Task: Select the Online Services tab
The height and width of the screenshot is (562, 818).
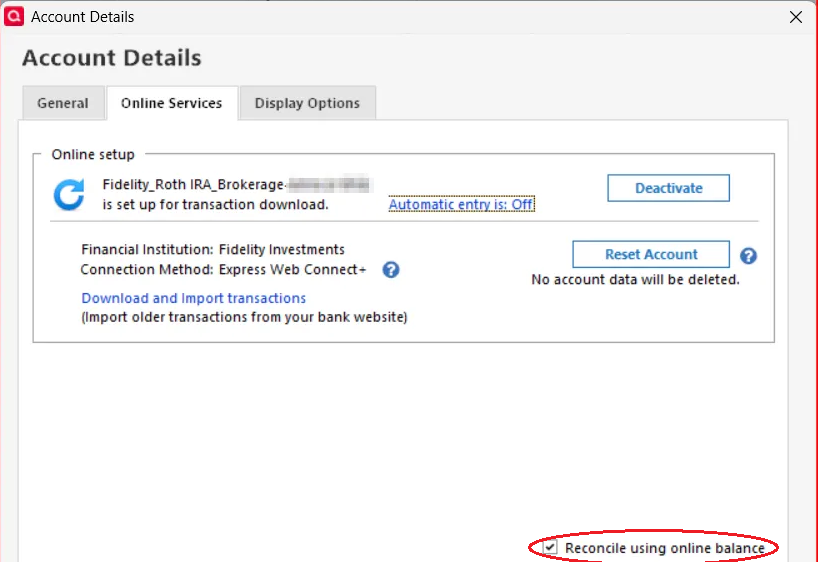Action: coord(172,103)
